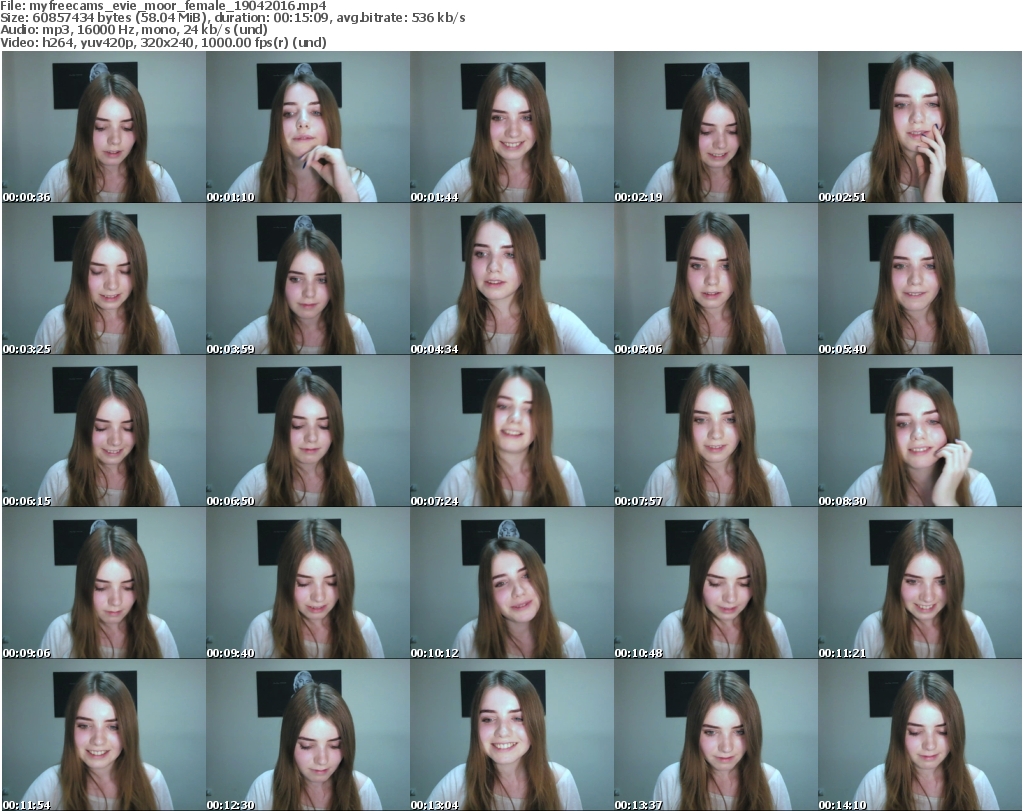The height and width of the screenshot is (811, 1024).
Task: Choose the thumbnail stamped 00:08:30
Action: (920, 432)
